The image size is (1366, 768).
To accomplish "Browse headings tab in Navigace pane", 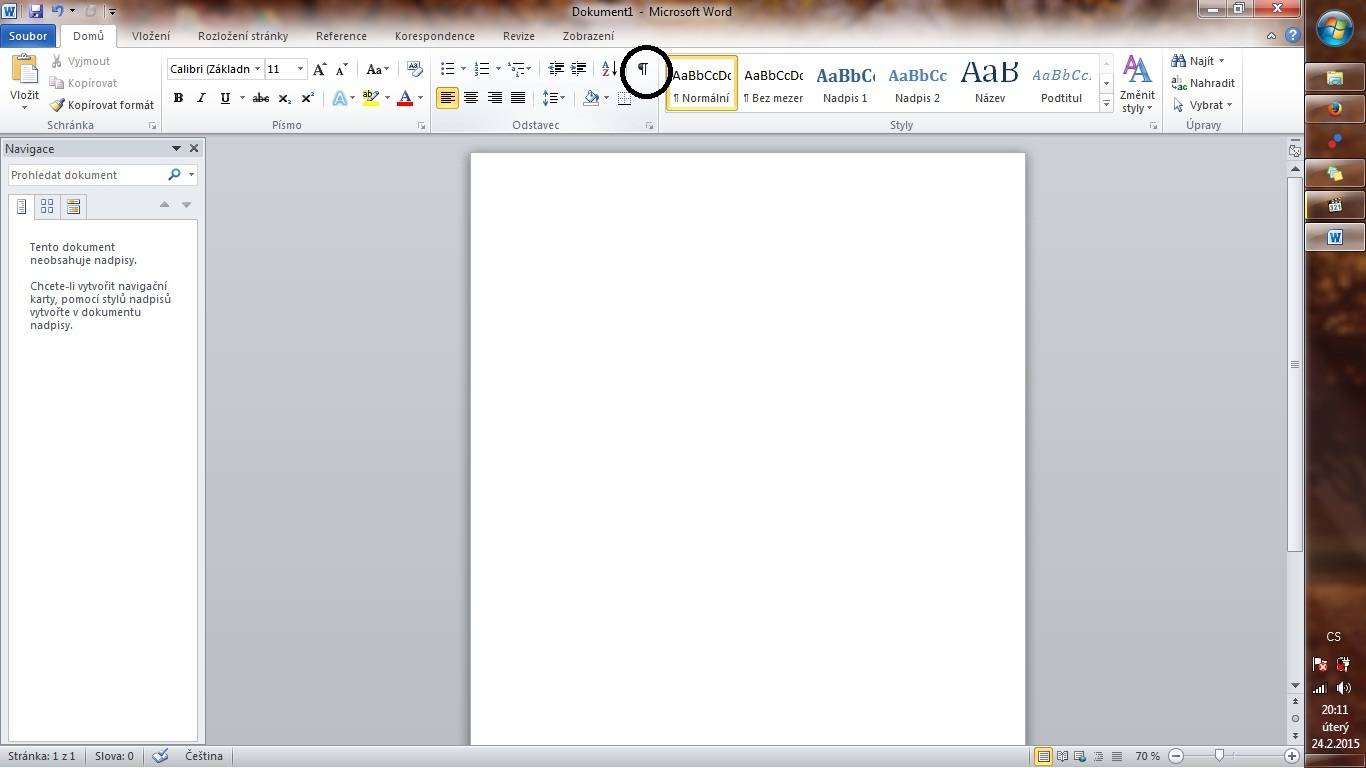I will tap(21, 207).
